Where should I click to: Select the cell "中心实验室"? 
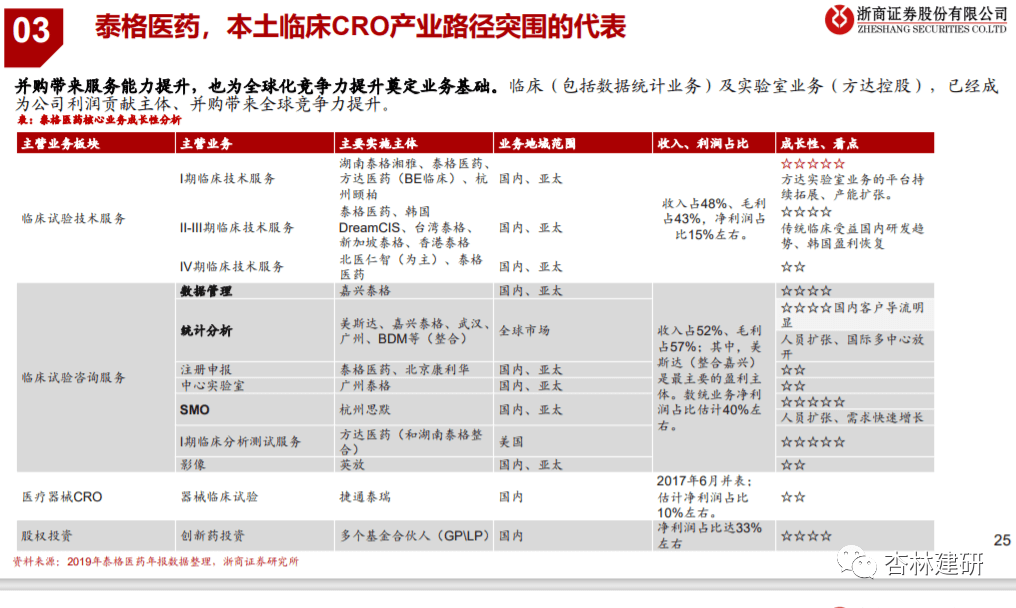(212, 386)
